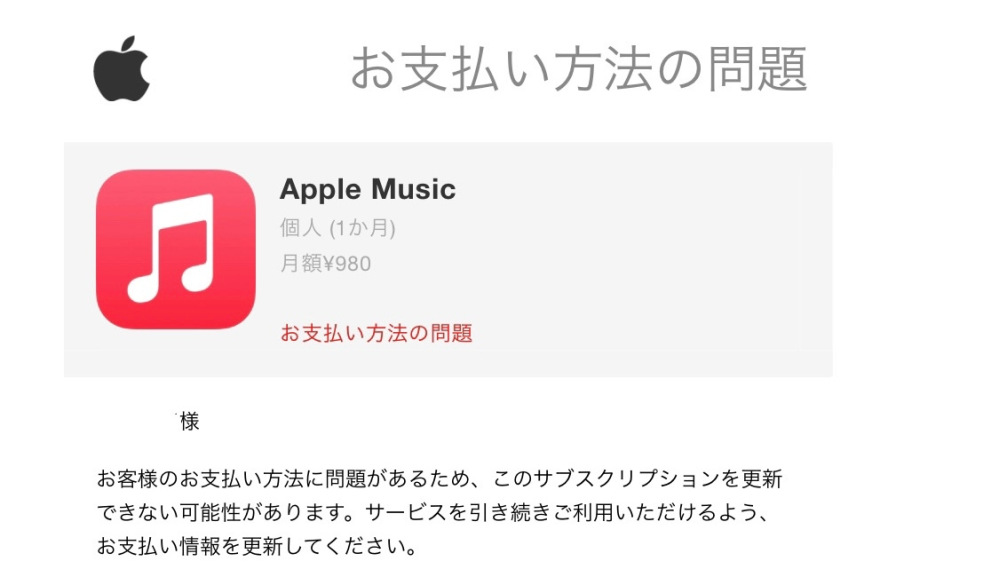Select the phrase 問題があるため in the message
This screenshot has height=577, width=999.
(396, 479)
